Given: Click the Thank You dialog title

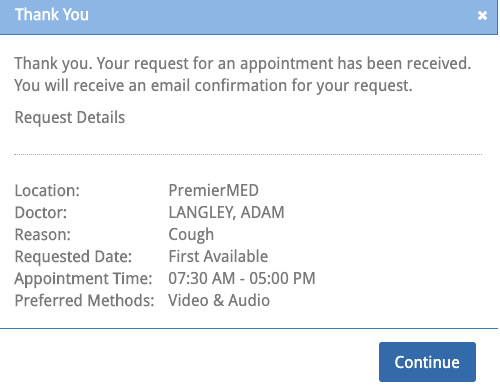Looking at the screenshot, I should pyautogui.click(x=52, y=15).
